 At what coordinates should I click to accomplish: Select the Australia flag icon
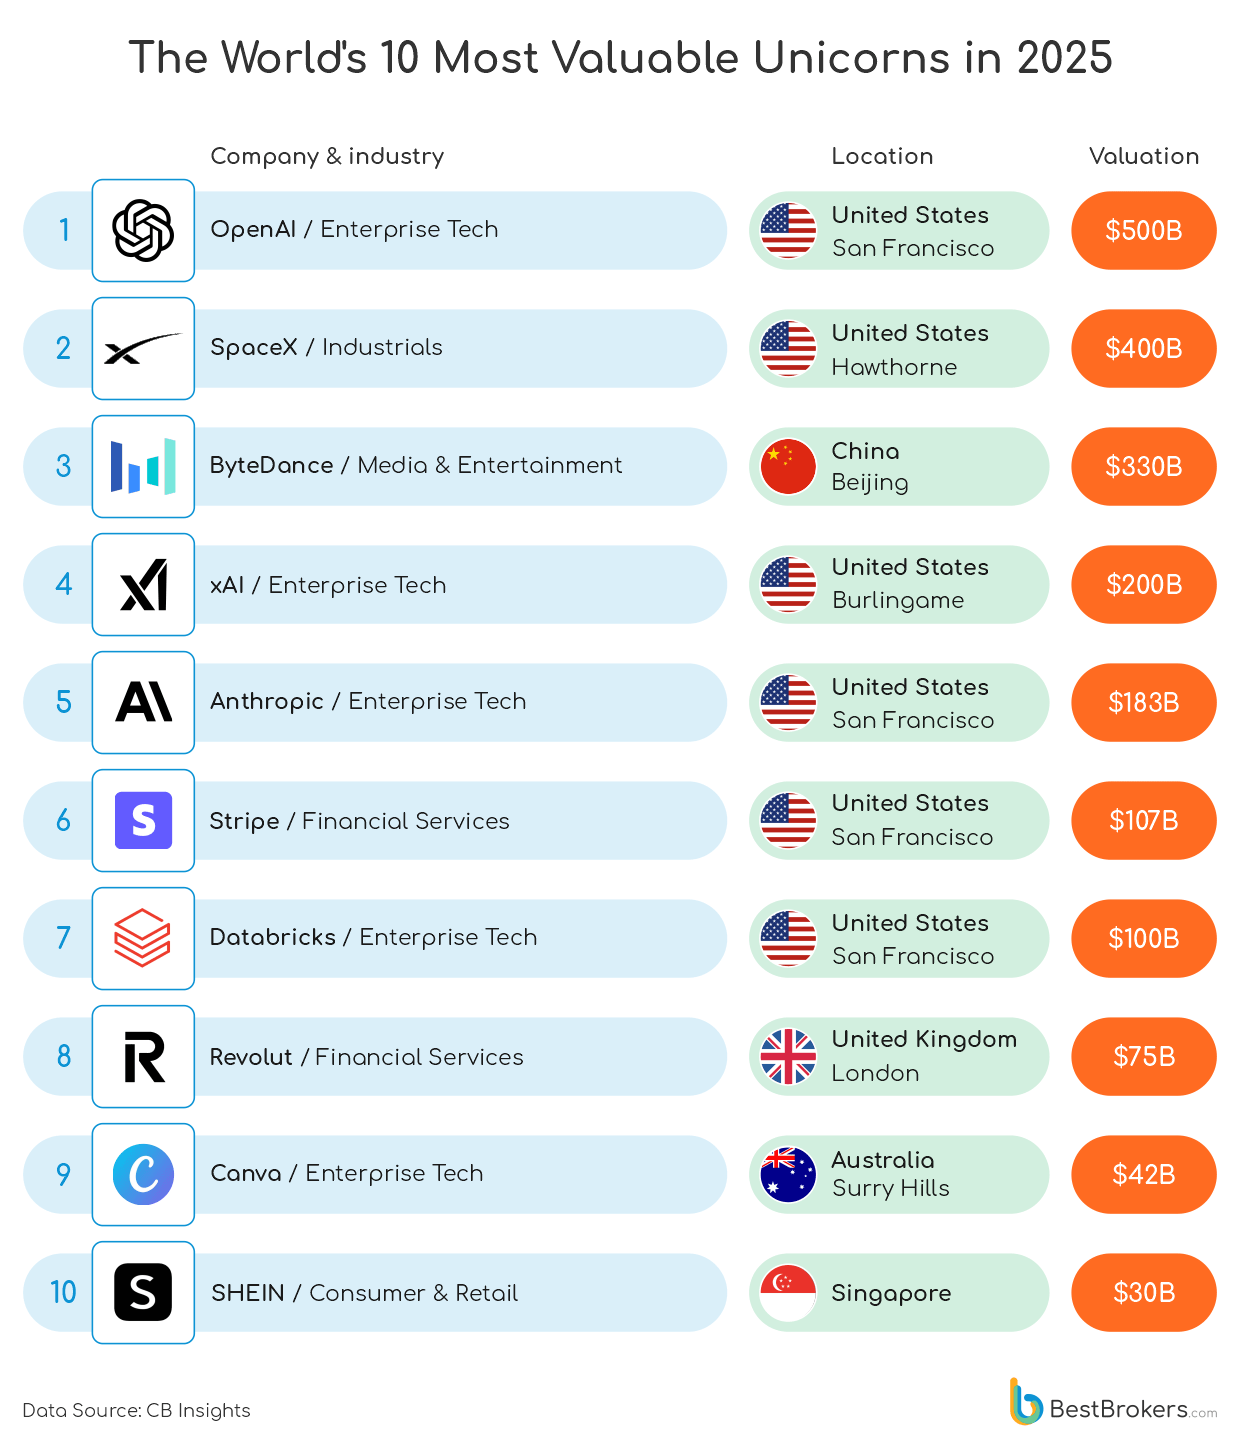[788, 1174]
